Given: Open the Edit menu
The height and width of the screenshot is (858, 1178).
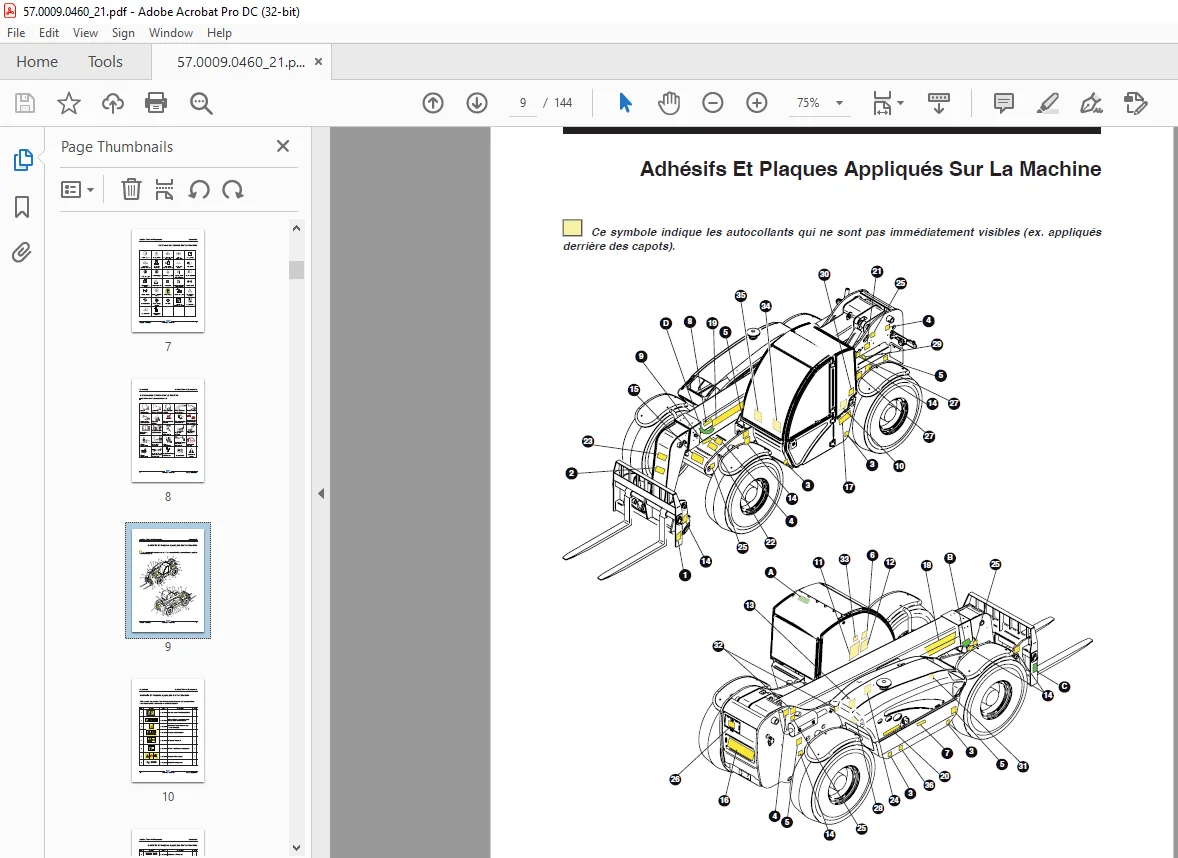Looking at the screenshot, I should tap(49, 33).
